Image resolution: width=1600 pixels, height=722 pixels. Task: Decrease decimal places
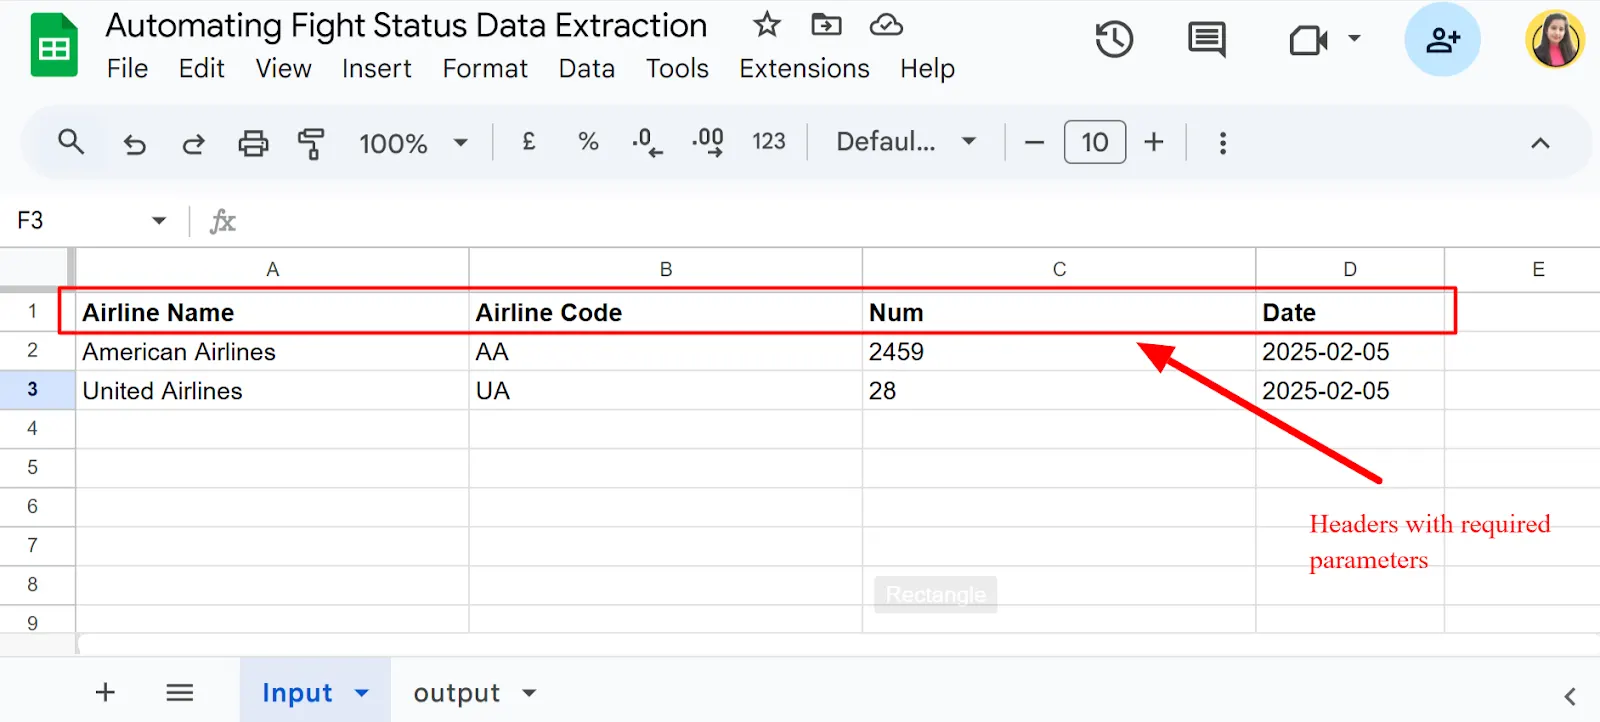pos(647,142)
